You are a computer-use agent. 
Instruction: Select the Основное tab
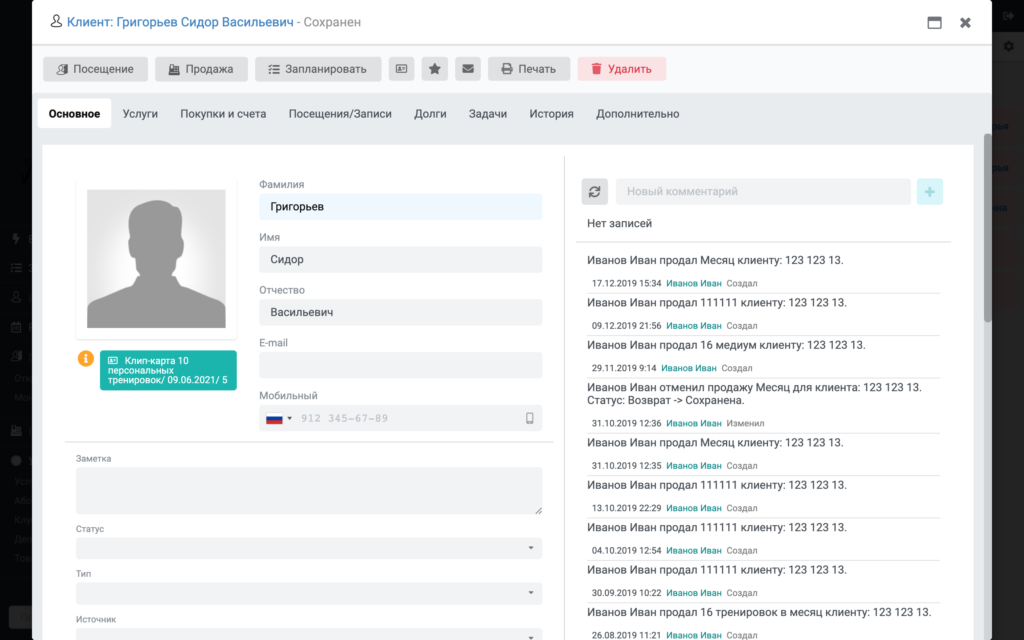tap(74, 114)
